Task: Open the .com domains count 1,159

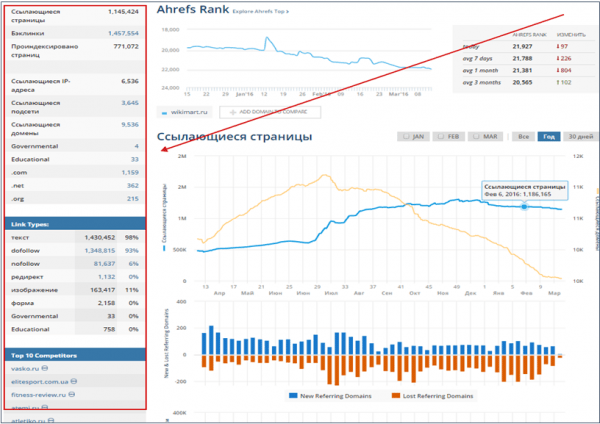Action: (130, 172)
